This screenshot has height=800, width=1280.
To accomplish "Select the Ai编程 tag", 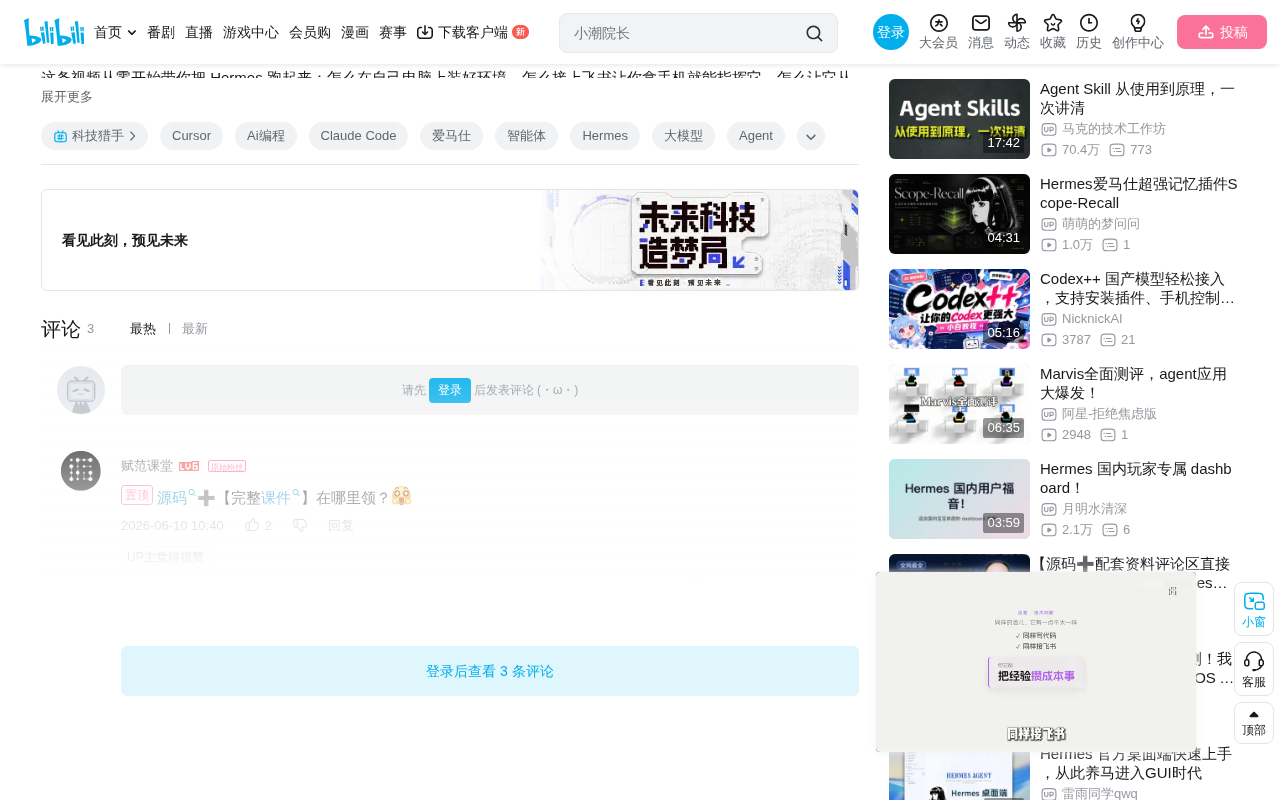I will tap(266, 136).
